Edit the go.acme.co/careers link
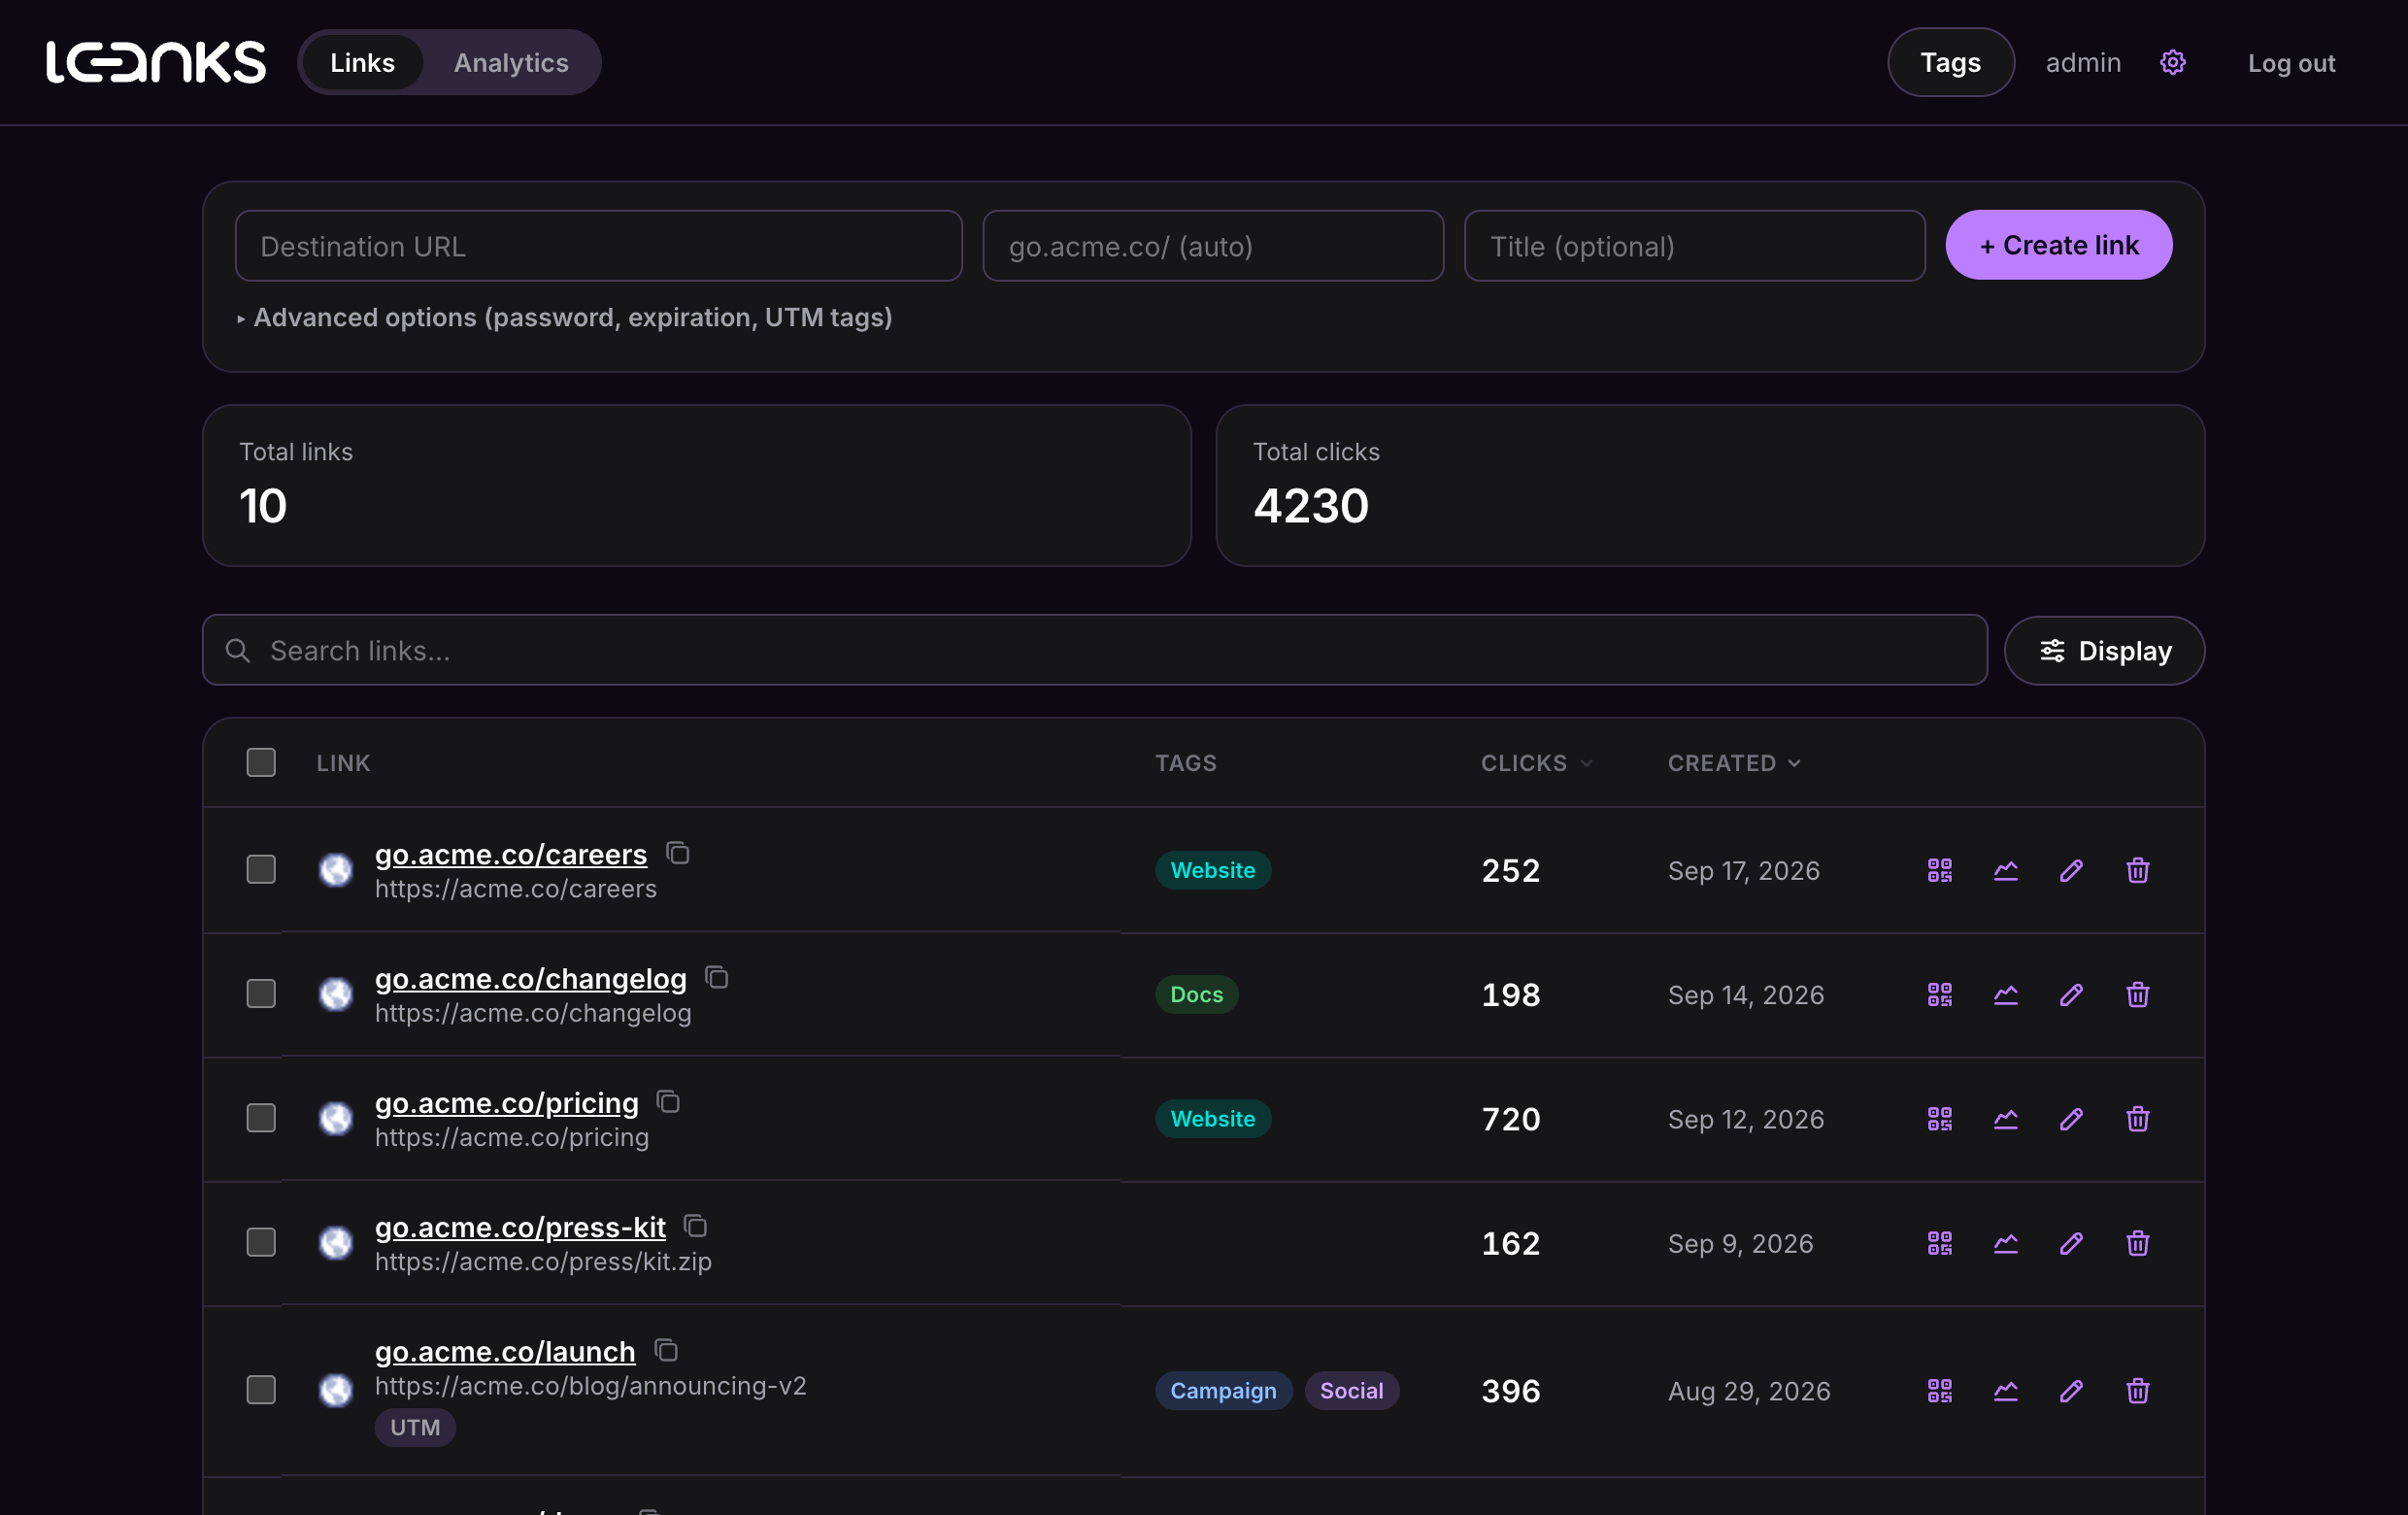This screenshot has height=1515, width=2408. (x=2071, y=870)
